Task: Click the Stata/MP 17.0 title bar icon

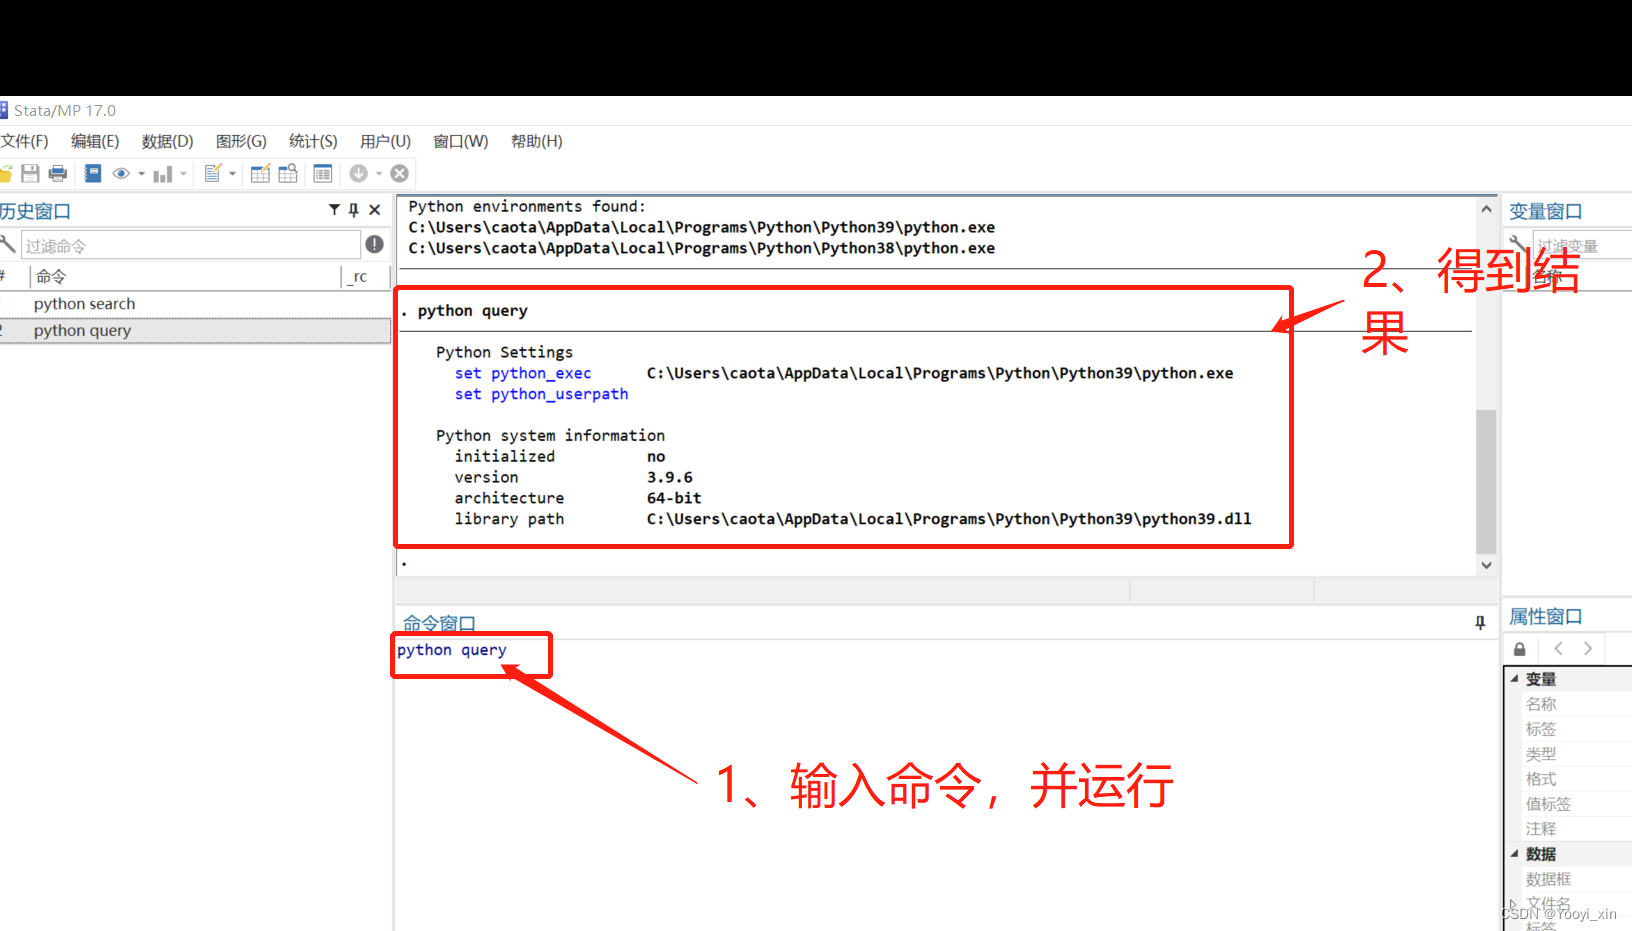Action: (x=4, y=110)
